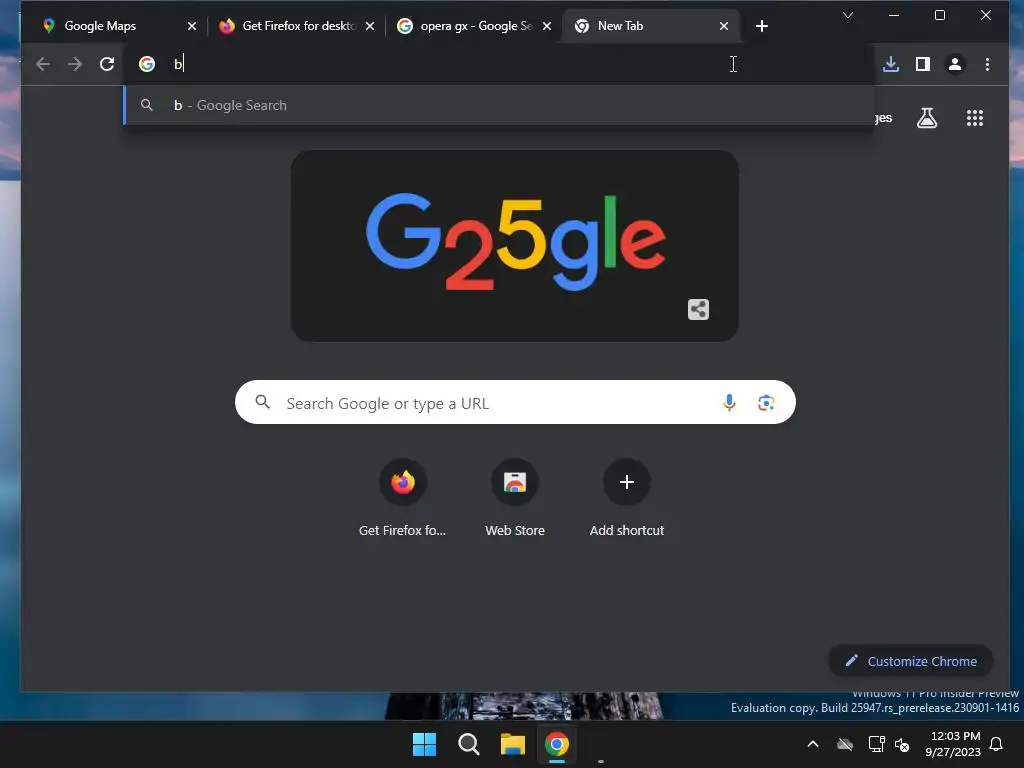The image size is (1024, 768).
Task: Close the Get Firefox for desktop tab
Action: (370, 26)
